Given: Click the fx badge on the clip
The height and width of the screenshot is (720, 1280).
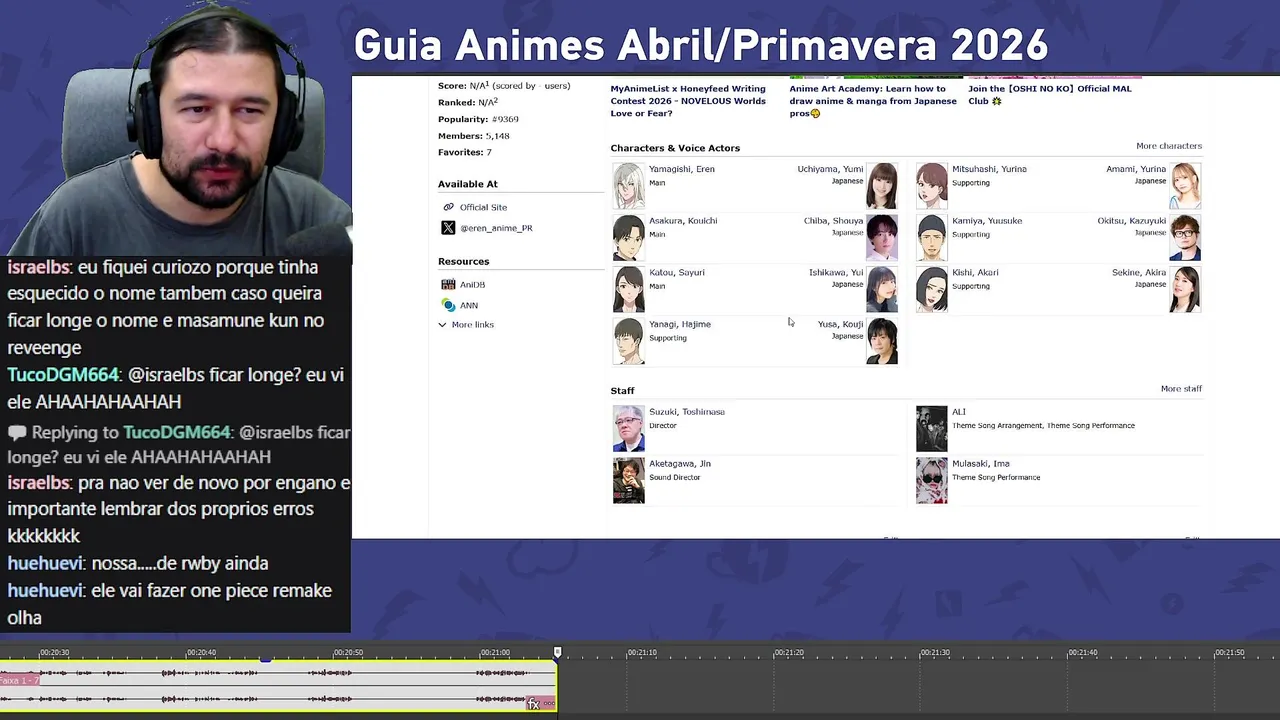Looking at the screenshot, I should [x=533, y=704].
